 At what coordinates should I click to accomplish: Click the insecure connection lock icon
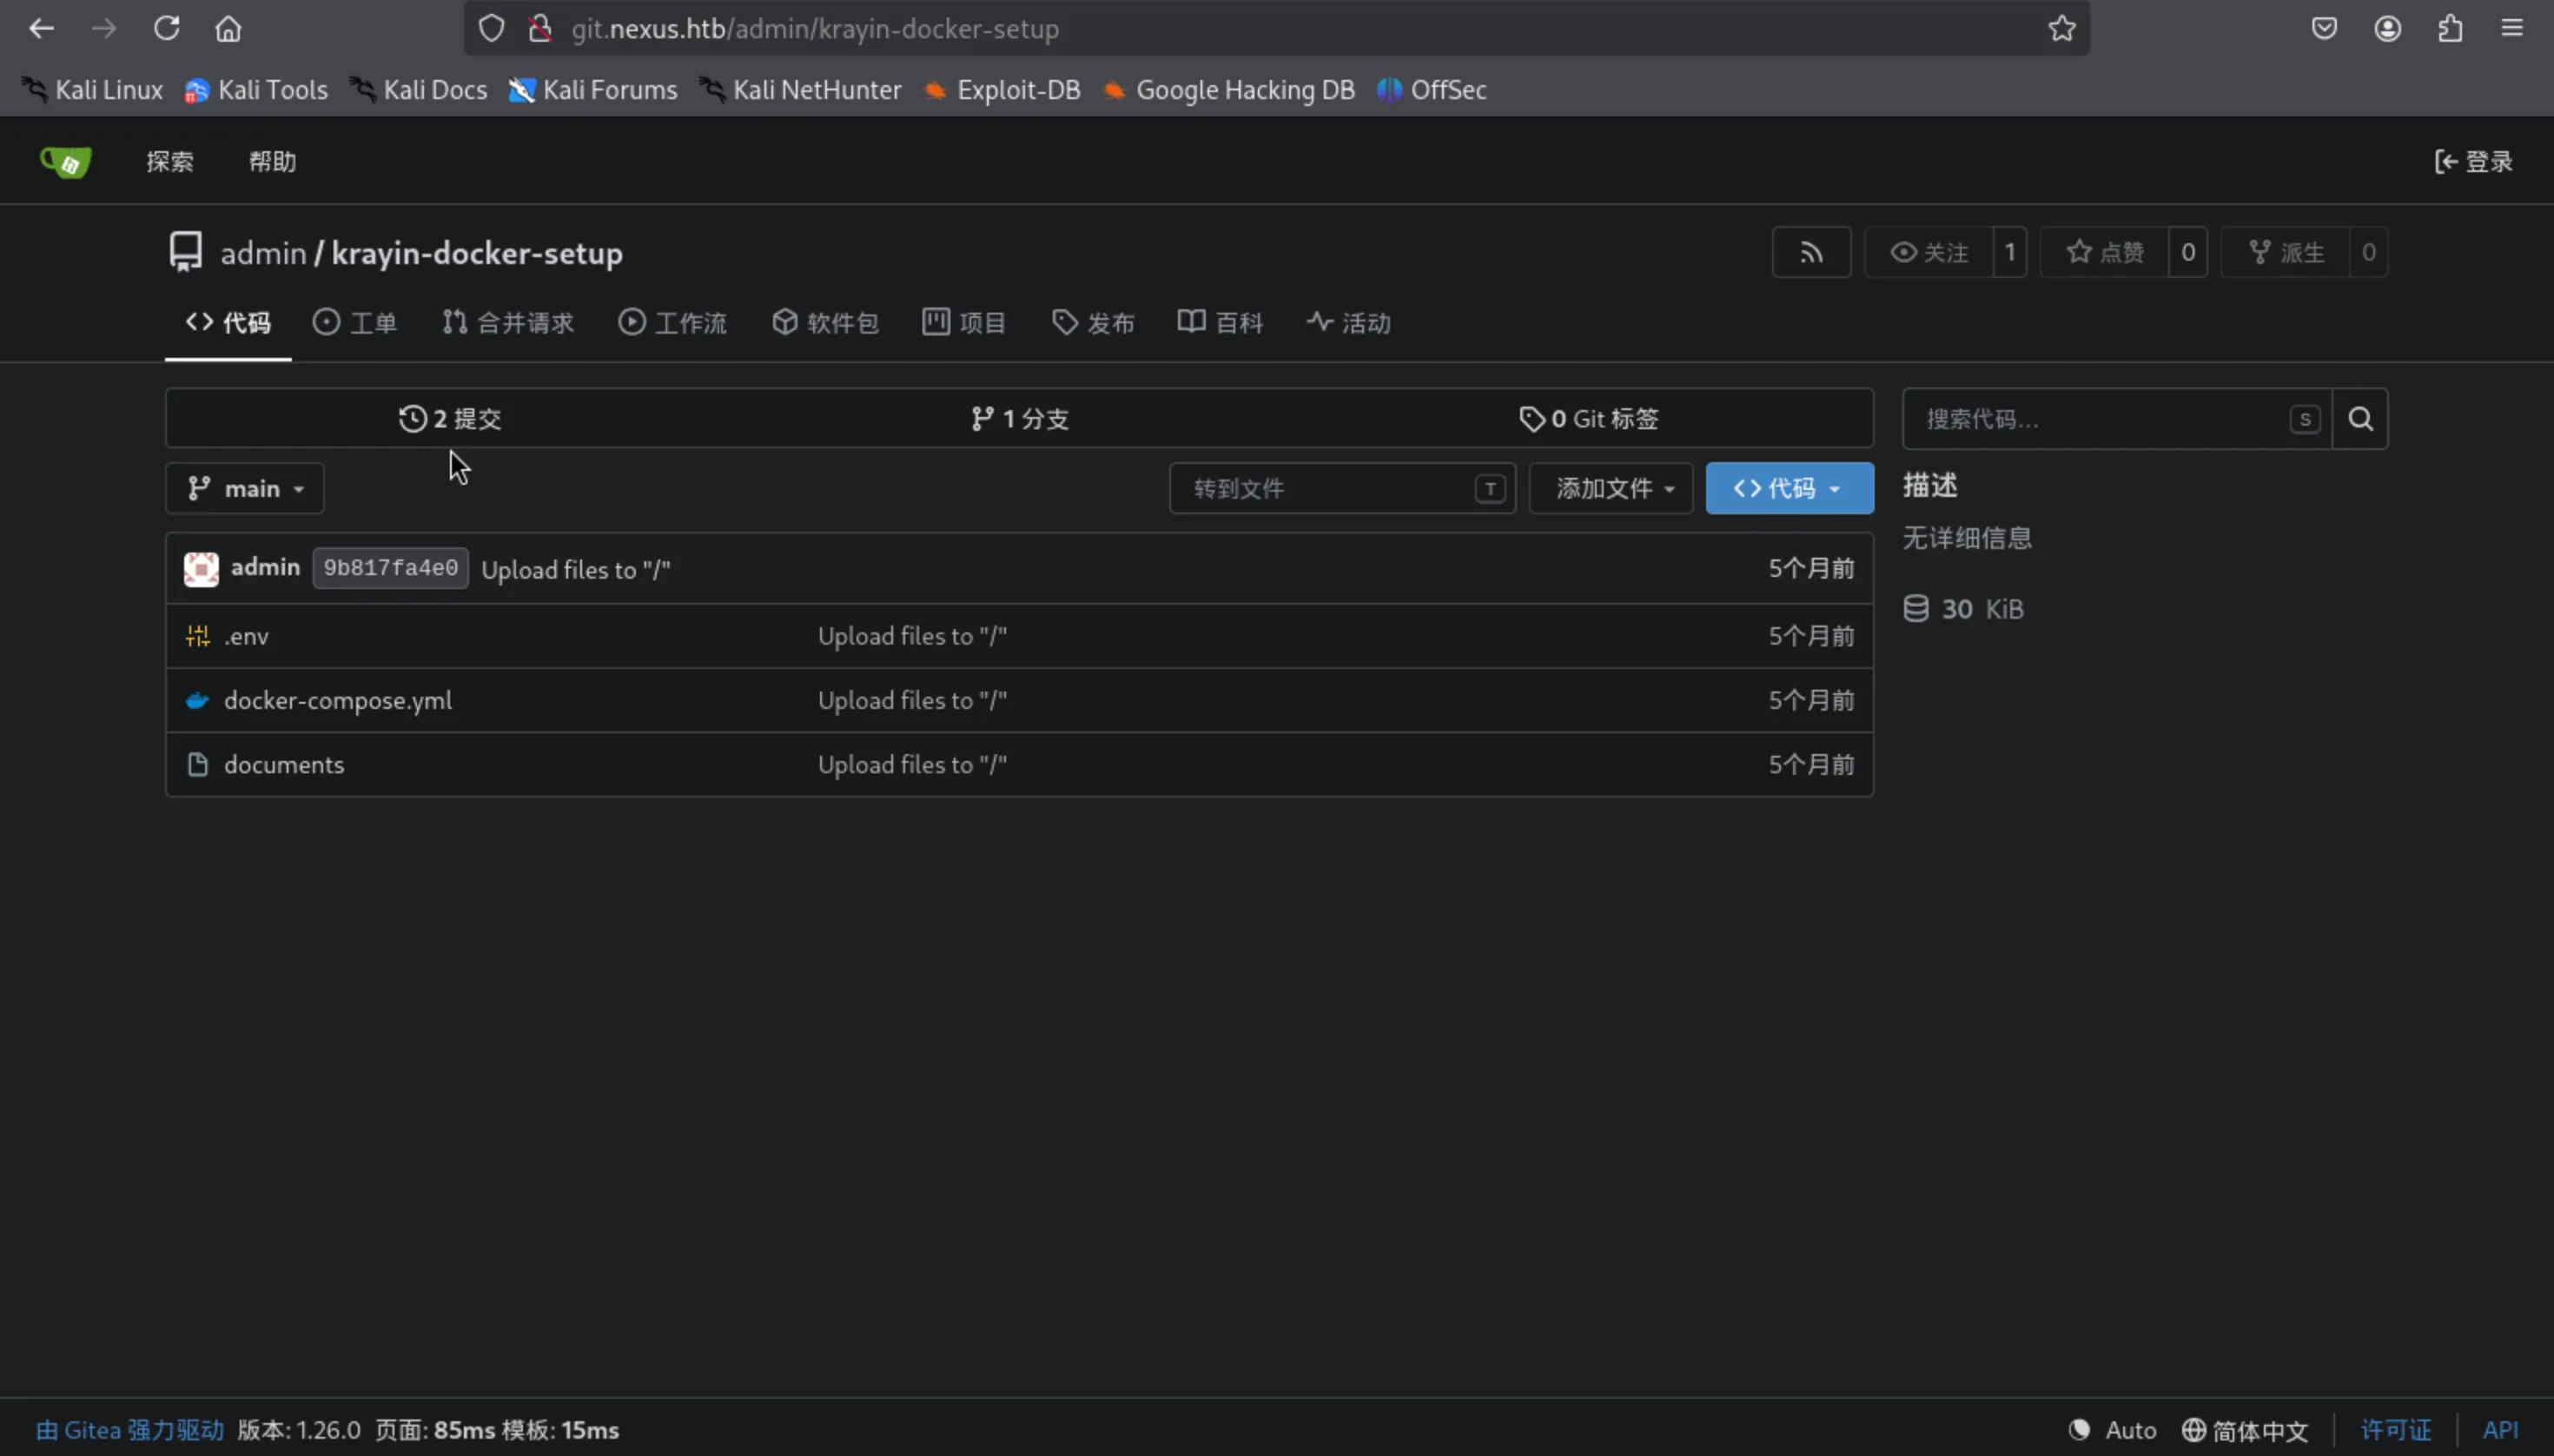point(540,28)
